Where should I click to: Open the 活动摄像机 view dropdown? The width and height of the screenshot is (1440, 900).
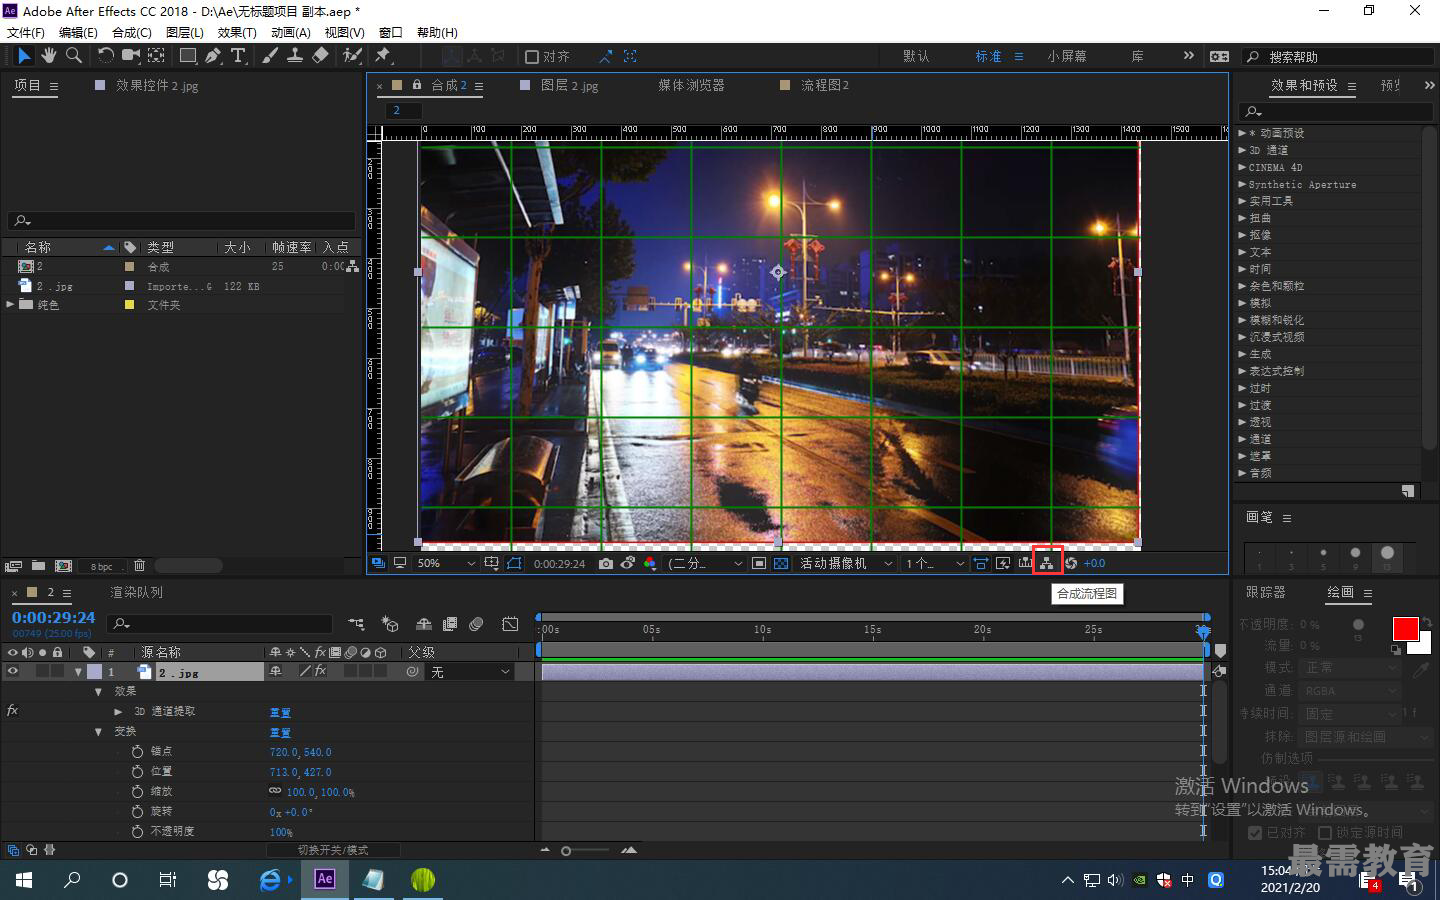click(846, 563)
